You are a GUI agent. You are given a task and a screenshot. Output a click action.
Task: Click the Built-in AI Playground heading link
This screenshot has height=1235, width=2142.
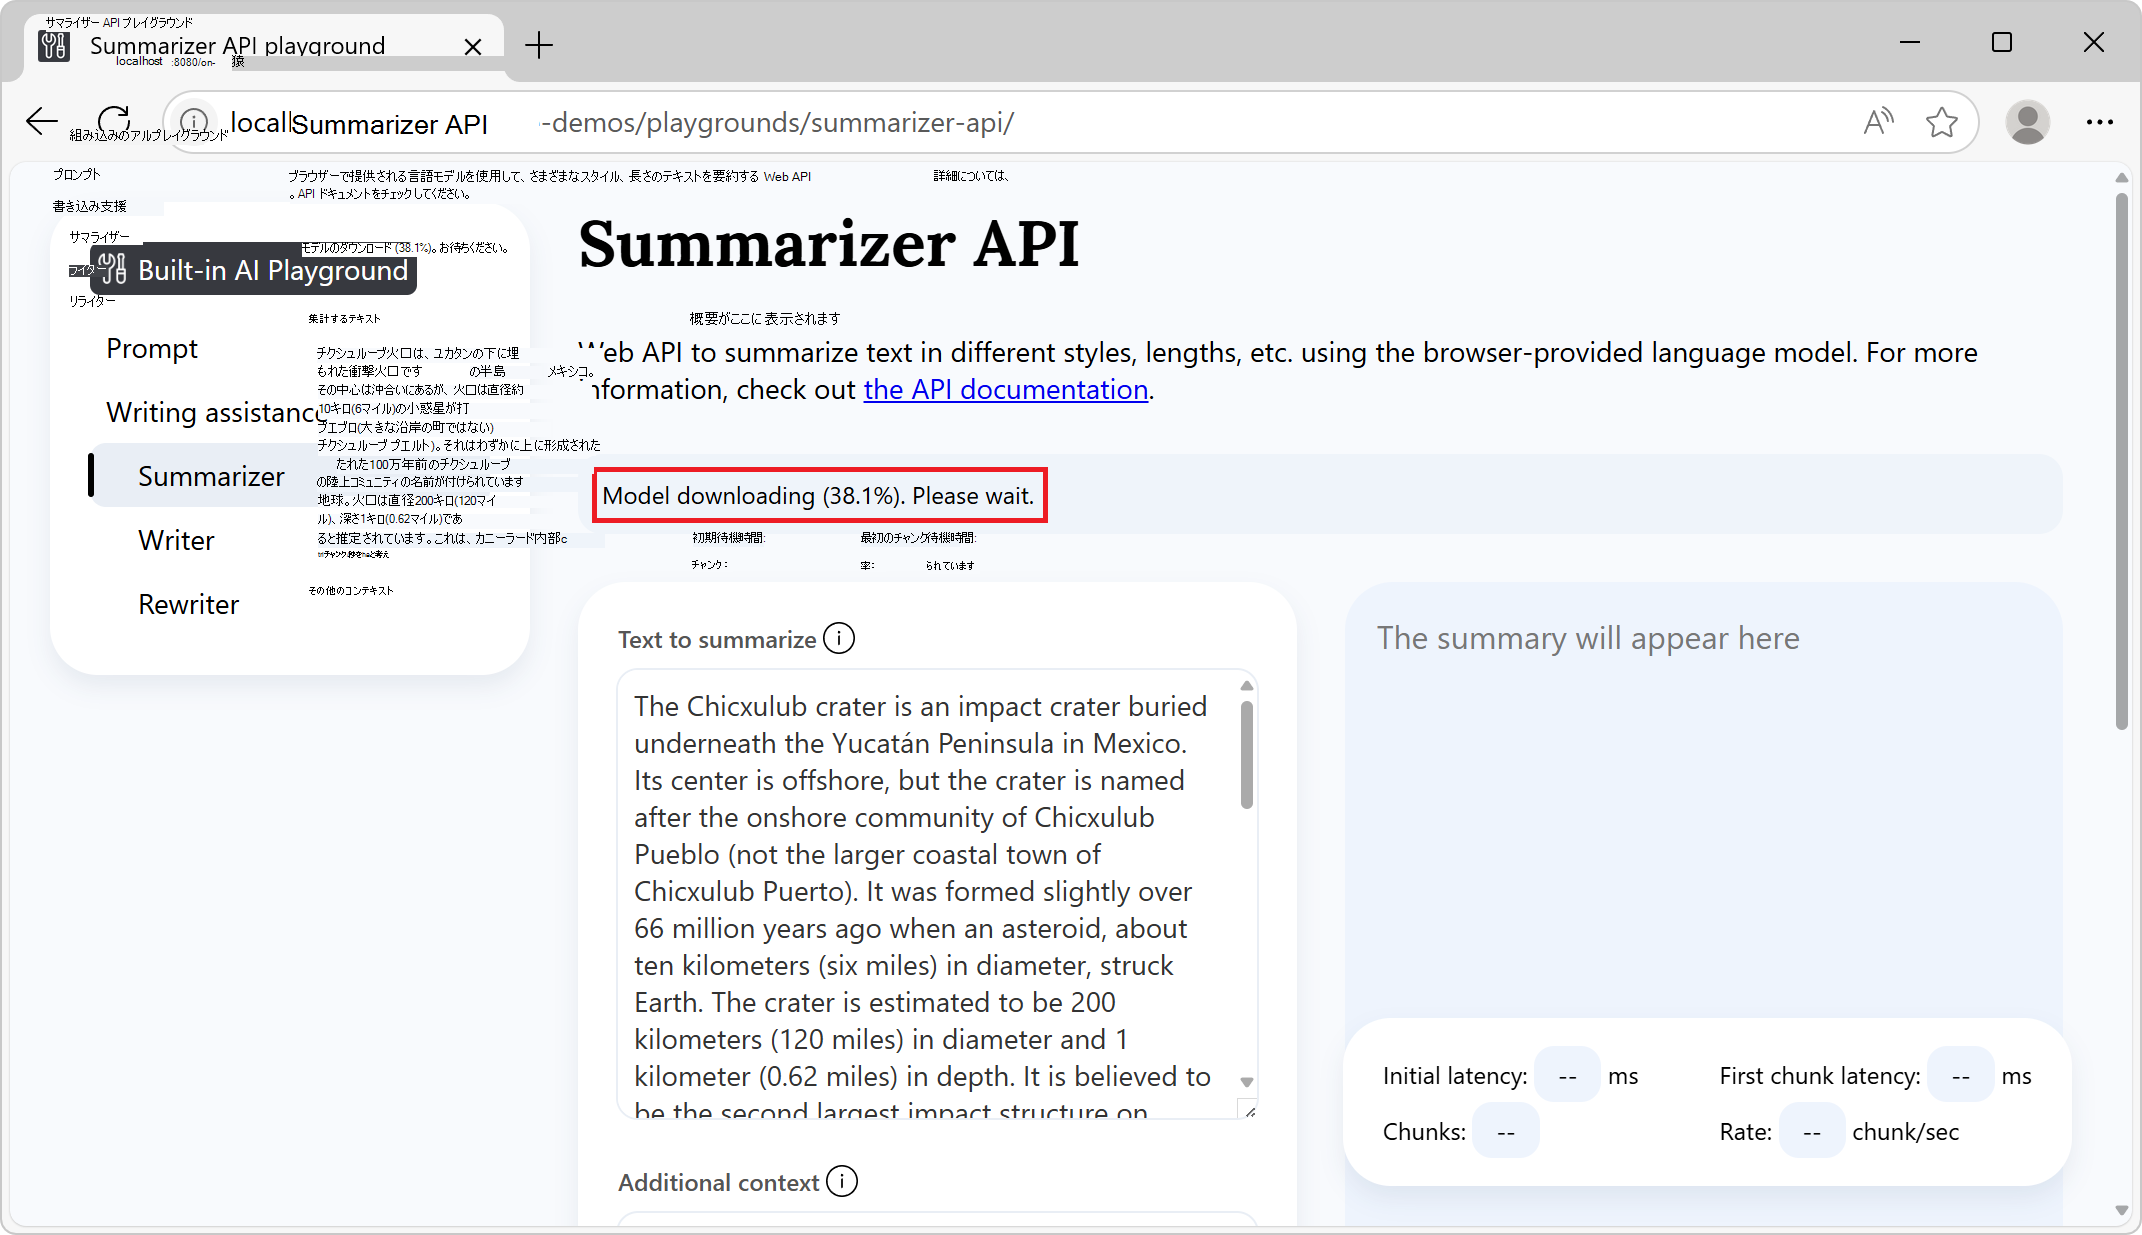(272, 270)
